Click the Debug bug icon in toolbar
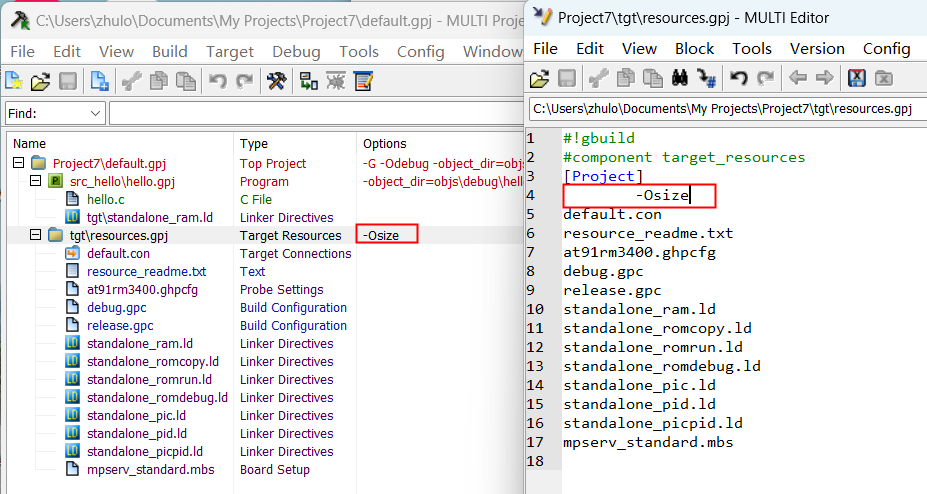This screenshot has height=494, width=927. coord(336,81)
